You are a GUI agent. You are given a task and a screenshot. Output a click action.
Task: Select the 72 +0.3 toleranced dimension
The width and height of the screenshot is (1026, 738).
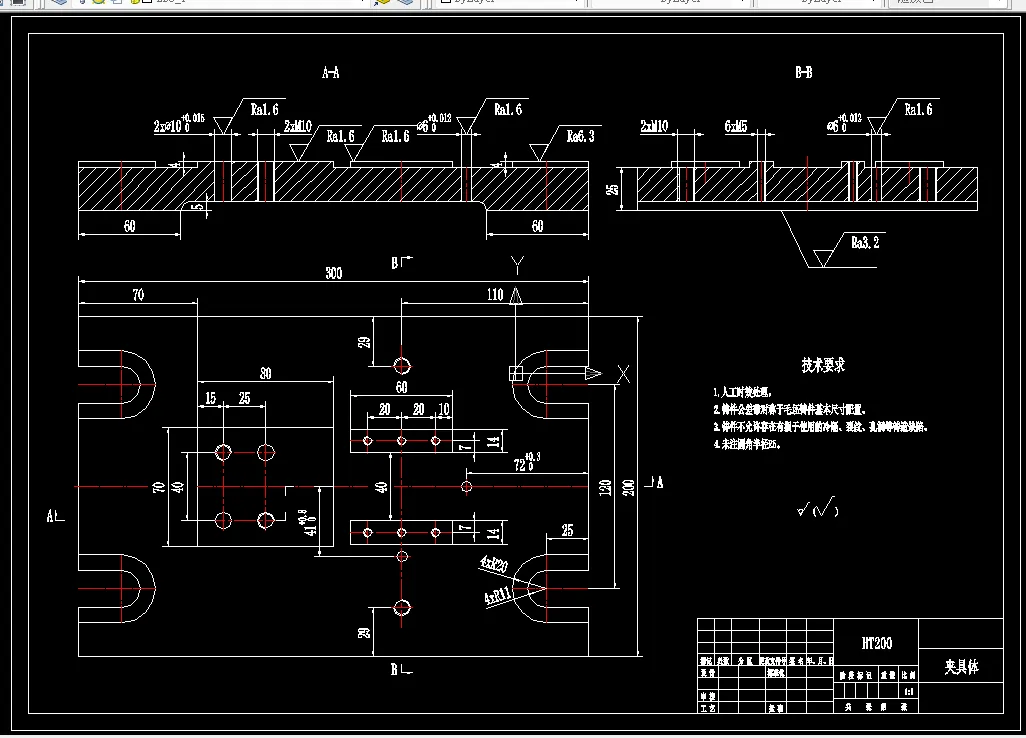527,462
